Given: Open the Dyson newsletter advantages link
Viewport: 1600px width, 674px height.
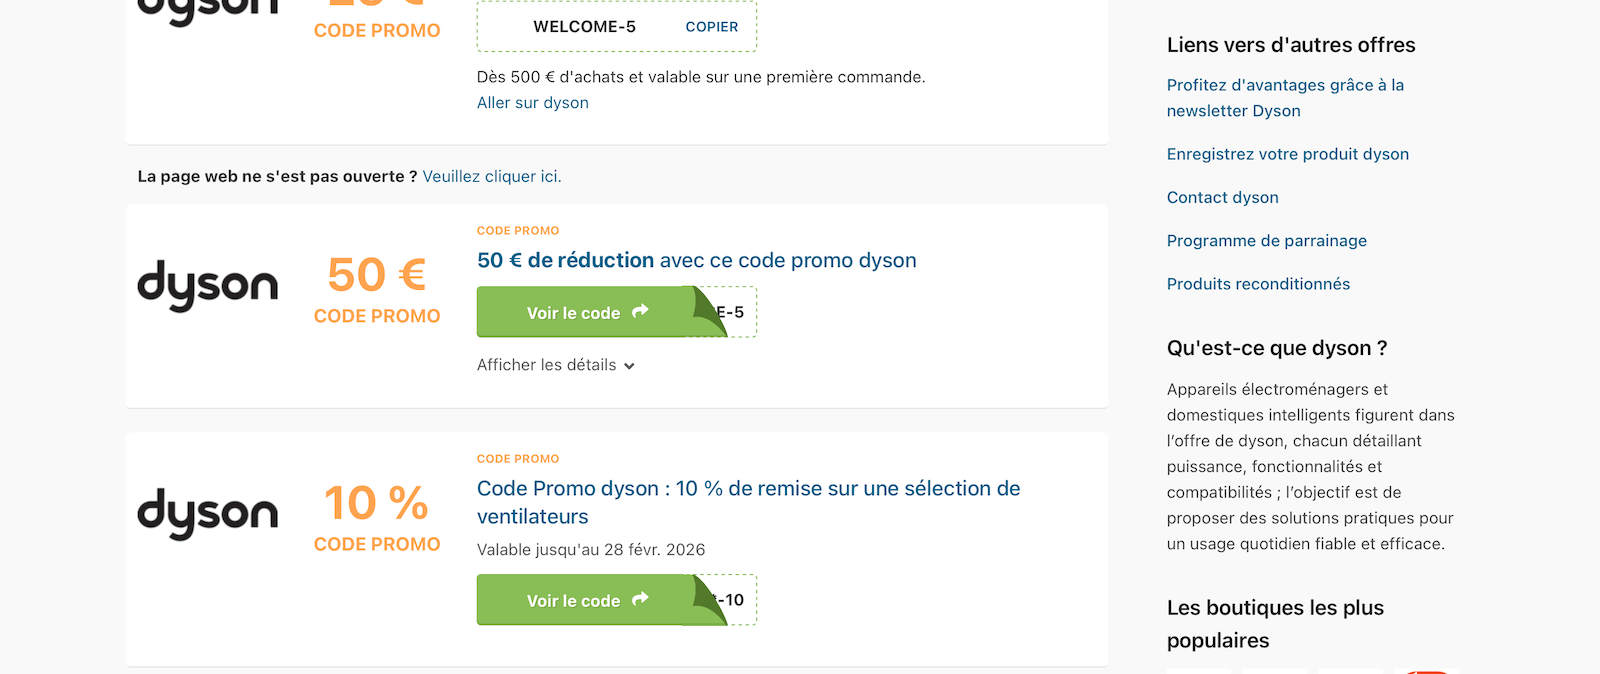Looking at the screenshot, I should pos(1285,97).
